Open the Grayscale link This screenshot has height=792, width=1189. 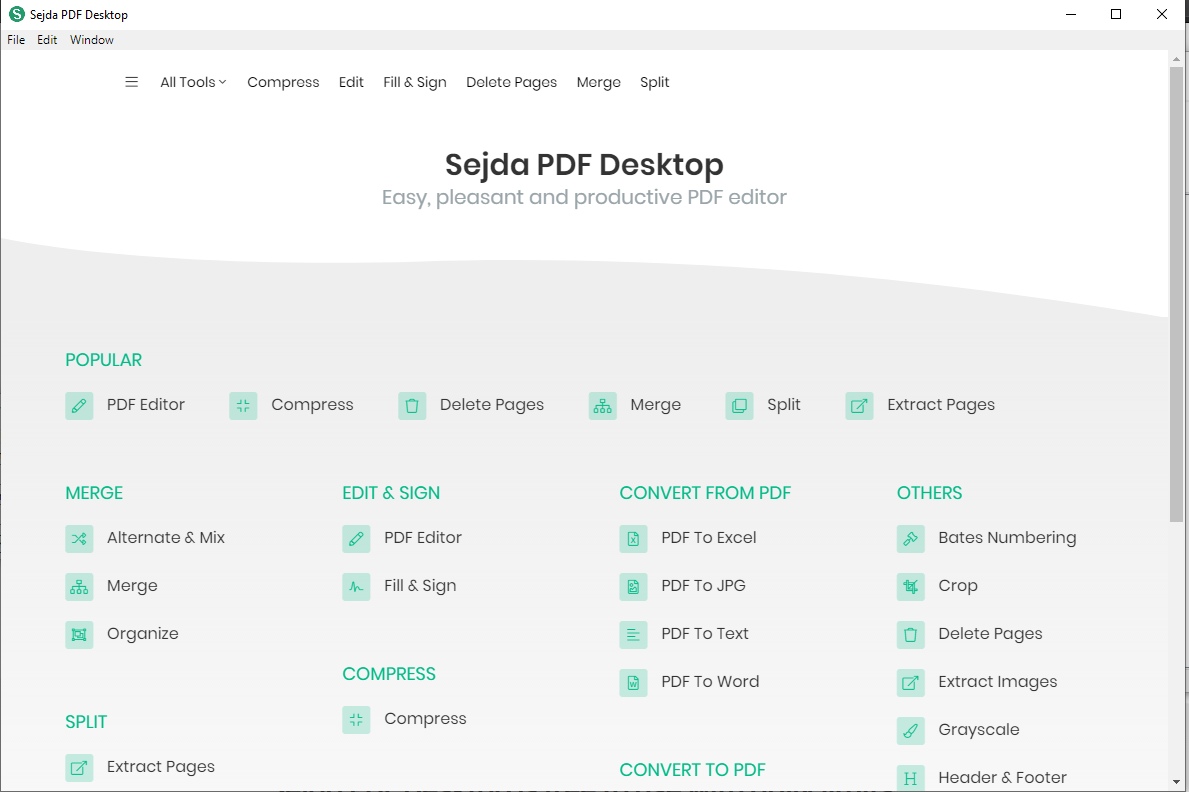tap(979, 730)
